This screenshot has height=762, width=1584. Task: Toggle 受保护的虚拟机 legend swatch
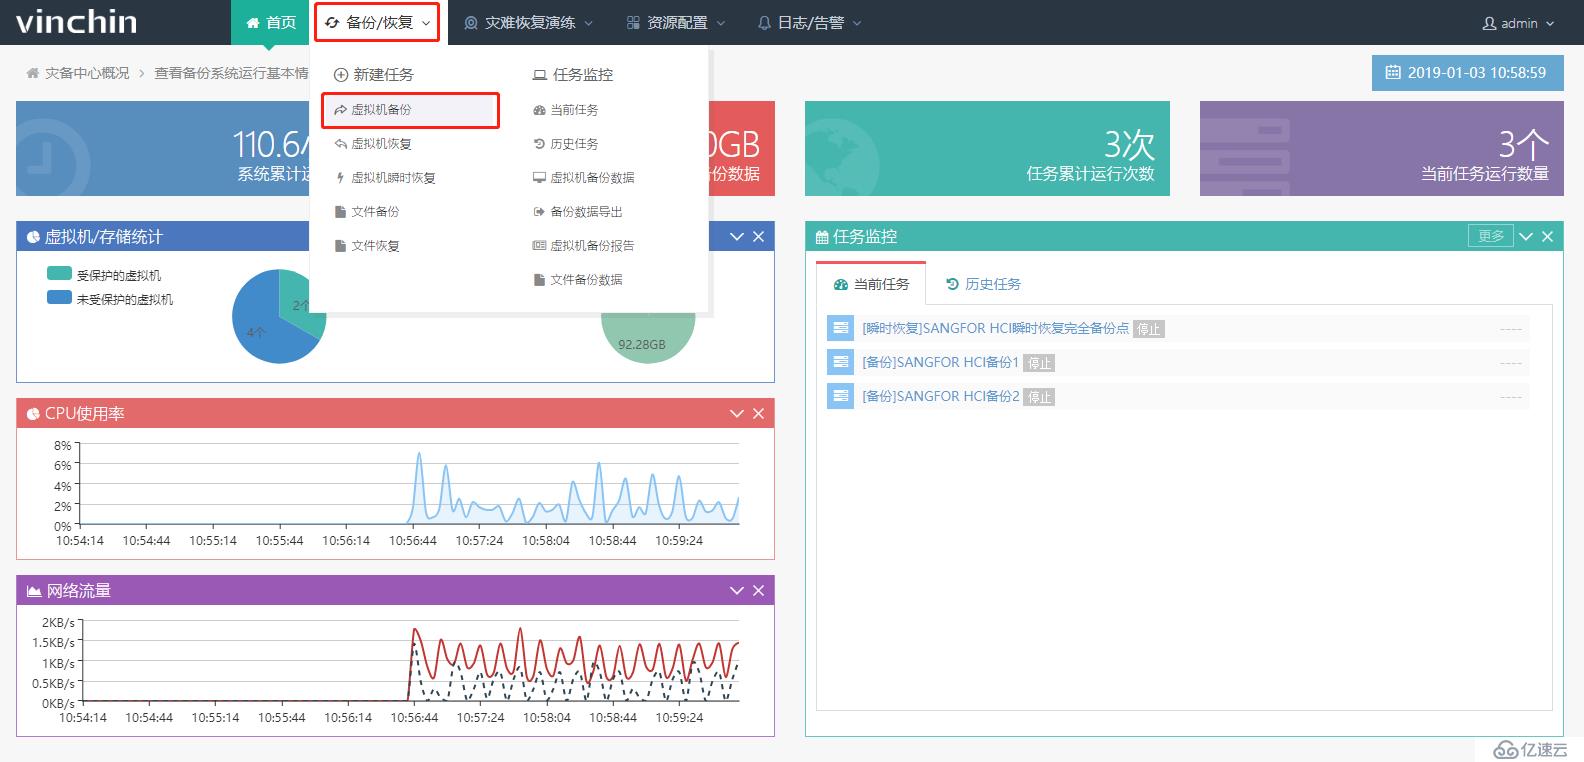[x=59, y=273]
